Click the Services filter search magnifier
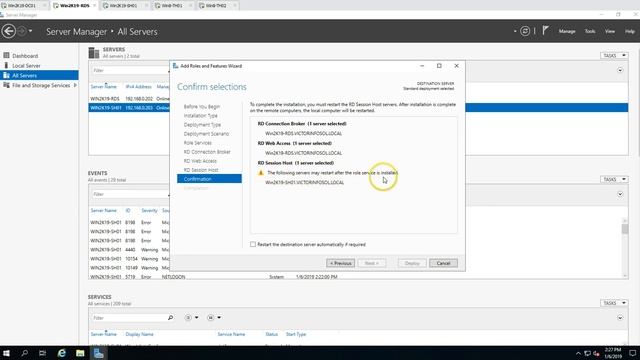Image resolution: width=640 pixels, height=360 pixels. [171, 318]
